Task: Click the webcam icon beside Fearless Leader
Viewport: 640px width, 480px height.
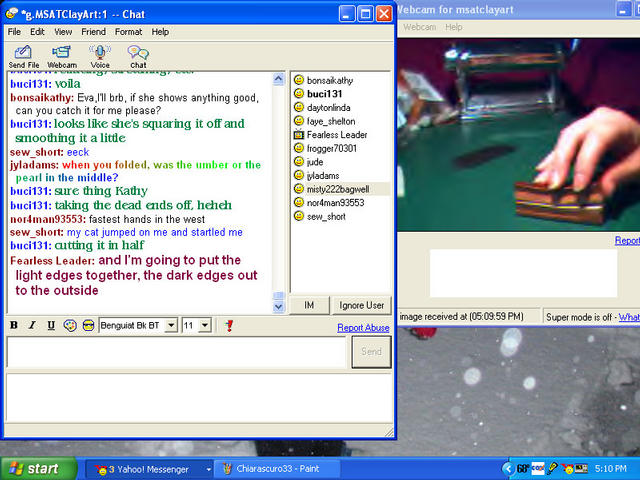Action: (299, 134)
